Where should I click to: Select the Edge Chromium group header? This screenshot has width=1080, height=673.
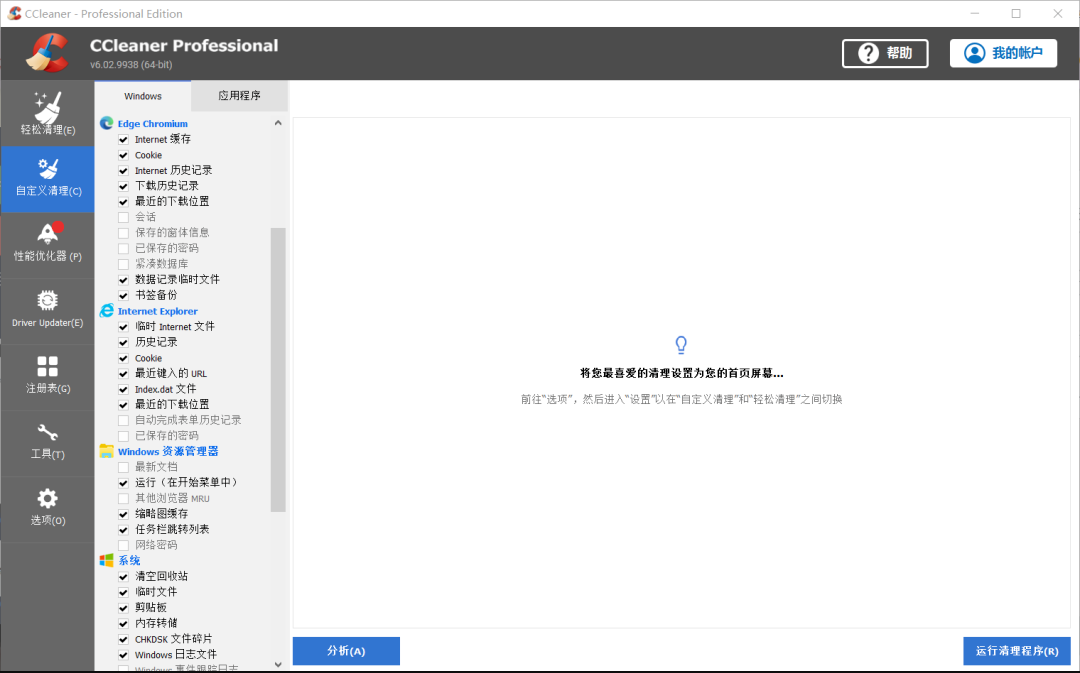click(x=152, y=123)
